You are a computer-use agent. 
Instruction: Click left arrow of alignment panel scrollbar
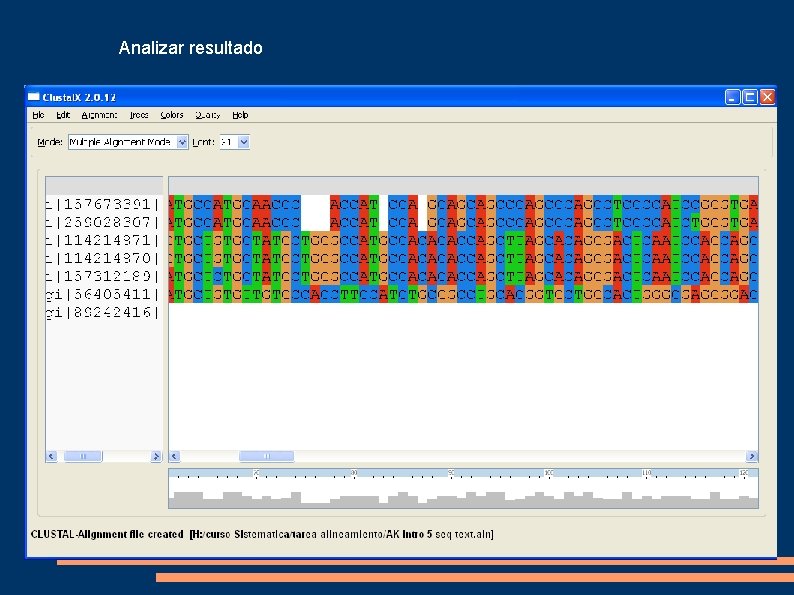tap(174, 456)
